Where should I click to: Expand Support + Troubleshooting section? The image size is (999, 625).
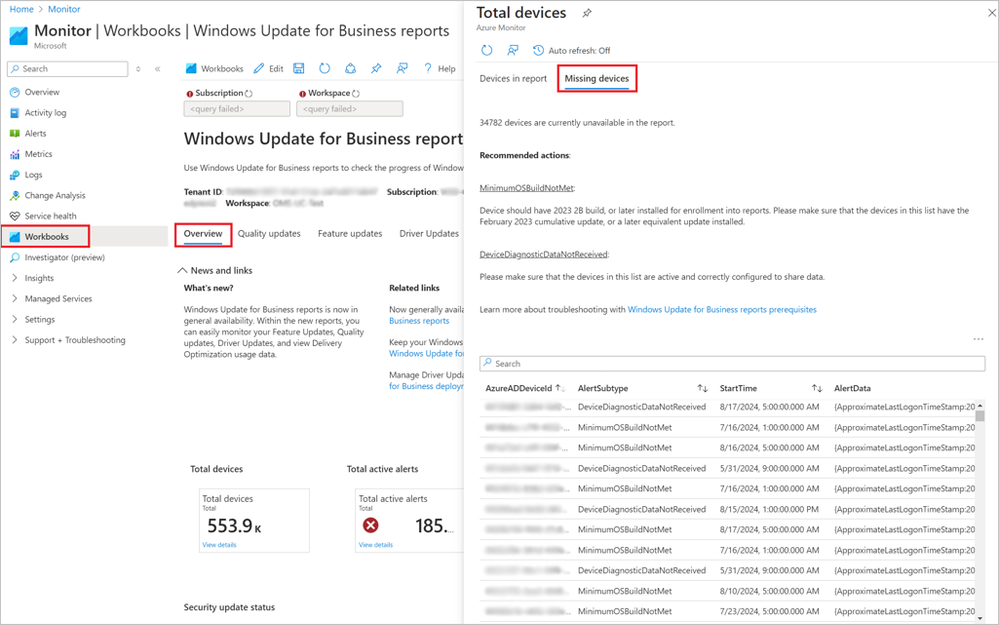point(68,340)
